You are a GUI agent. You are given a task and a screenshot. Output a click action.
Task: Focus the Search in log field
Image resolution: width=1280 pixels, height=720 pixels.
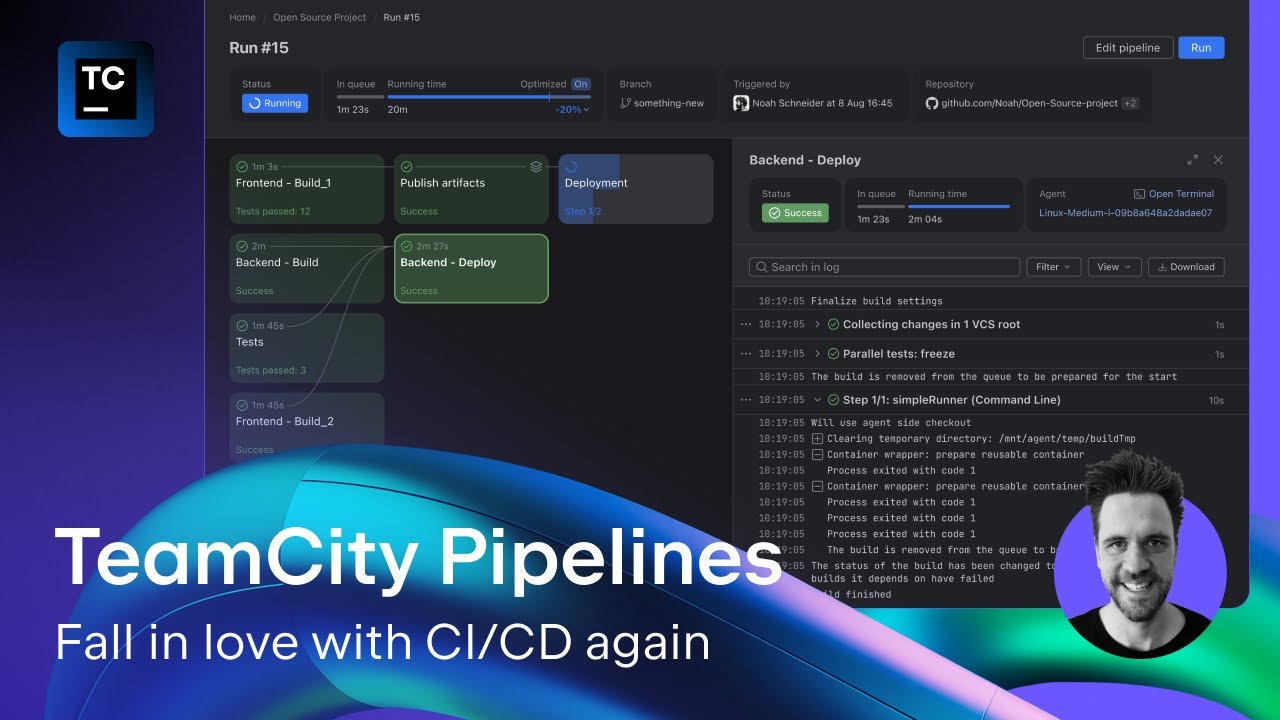click(885, 267)
